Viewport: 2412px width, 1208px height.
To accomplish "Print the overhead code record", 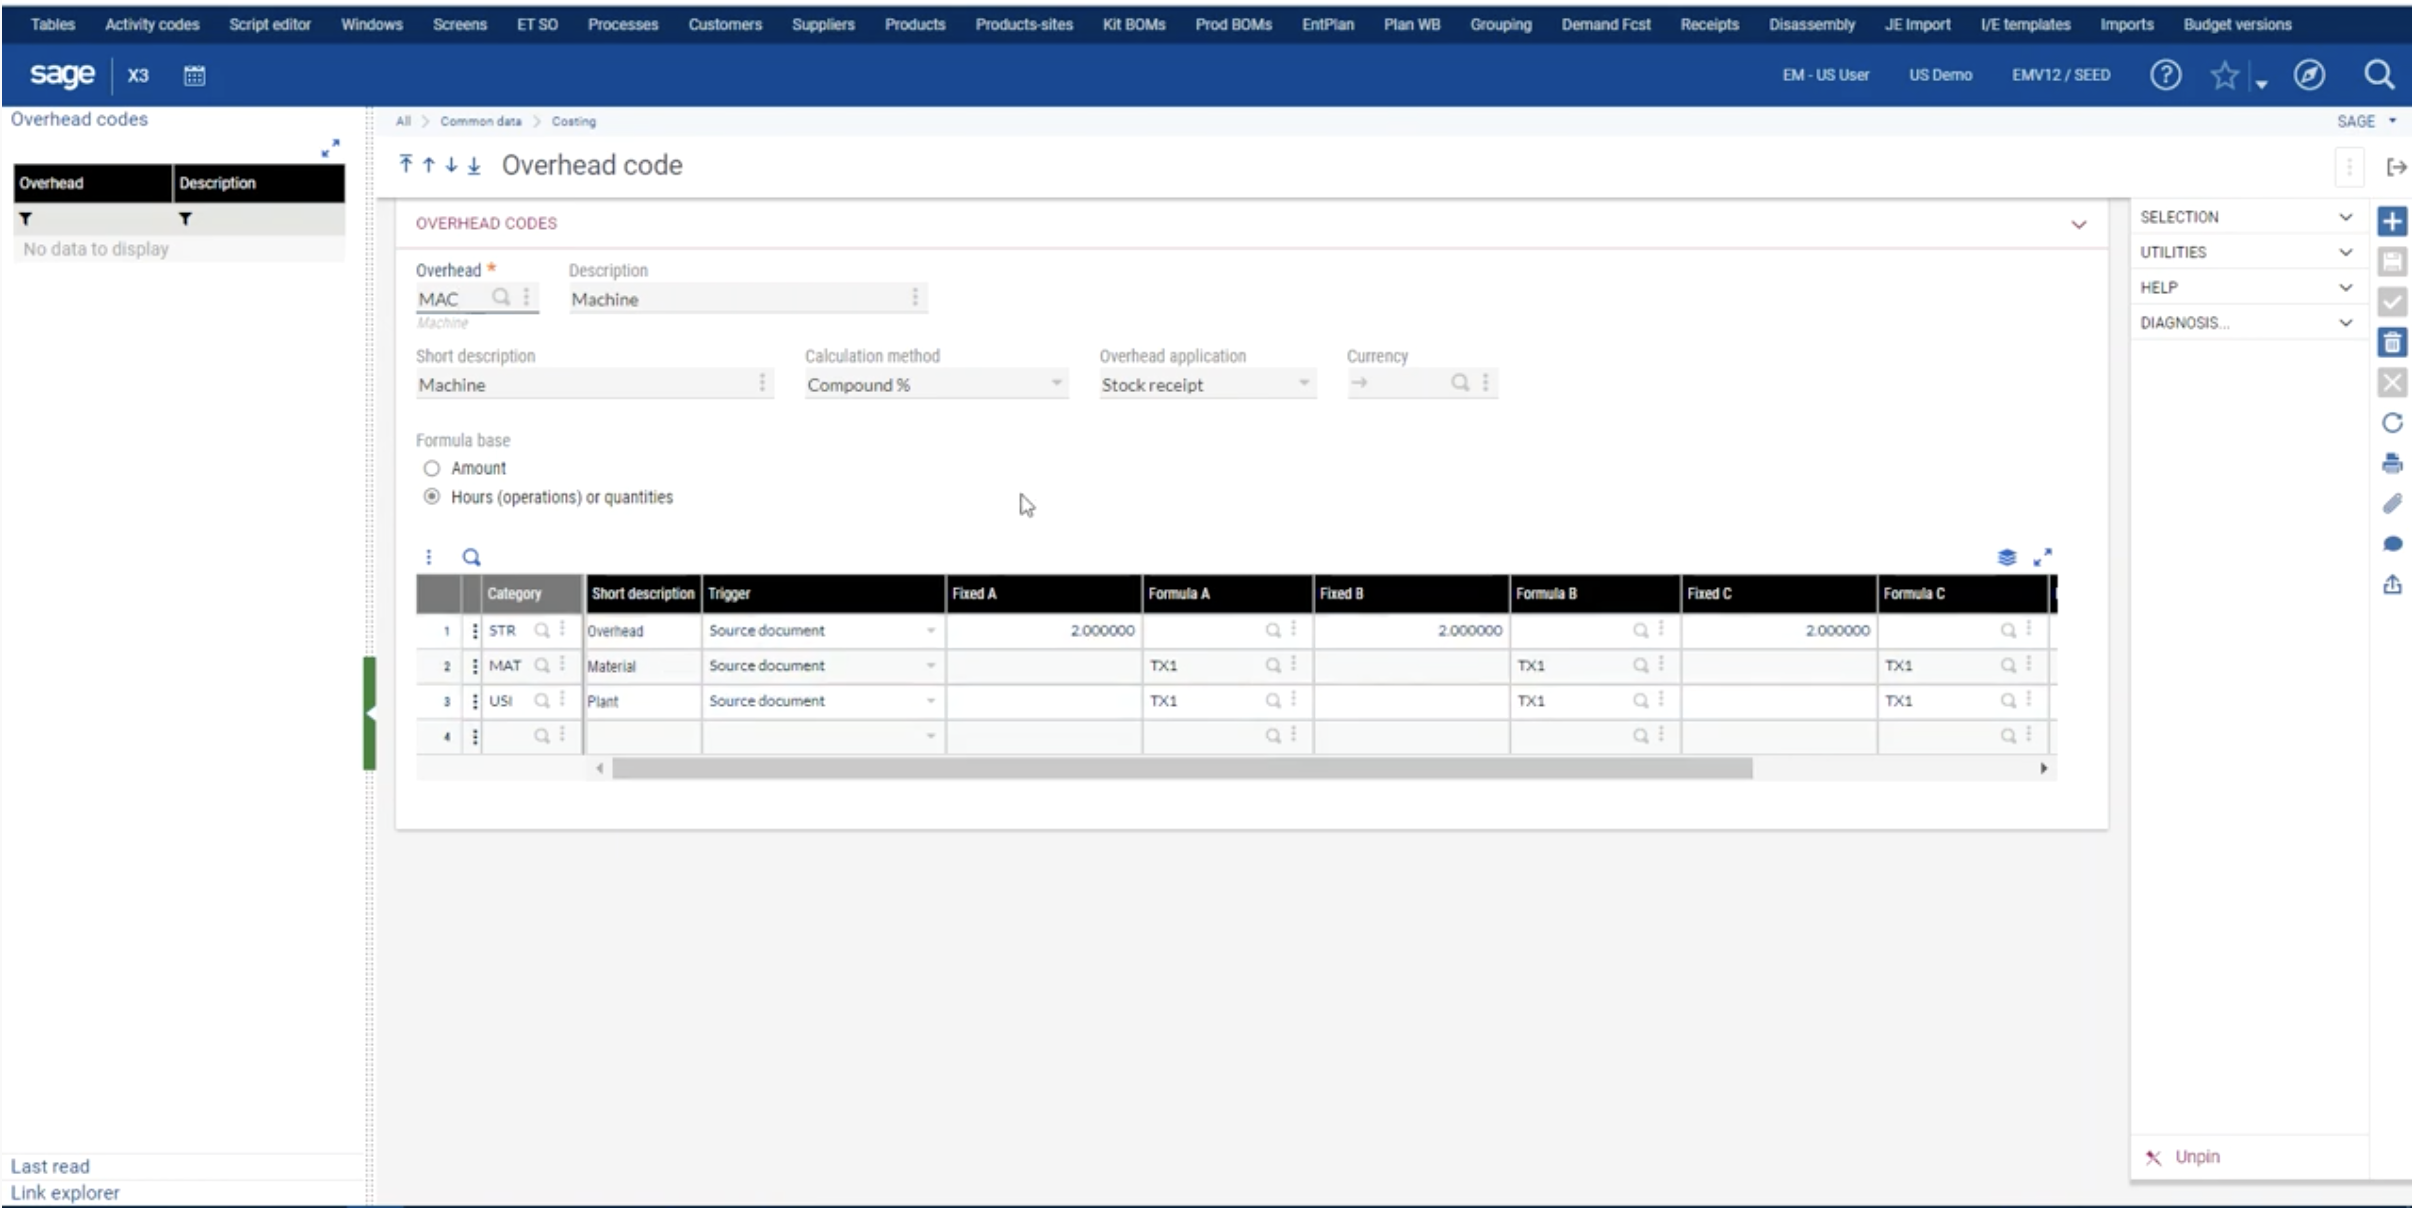I will [x=2394, y=462].
